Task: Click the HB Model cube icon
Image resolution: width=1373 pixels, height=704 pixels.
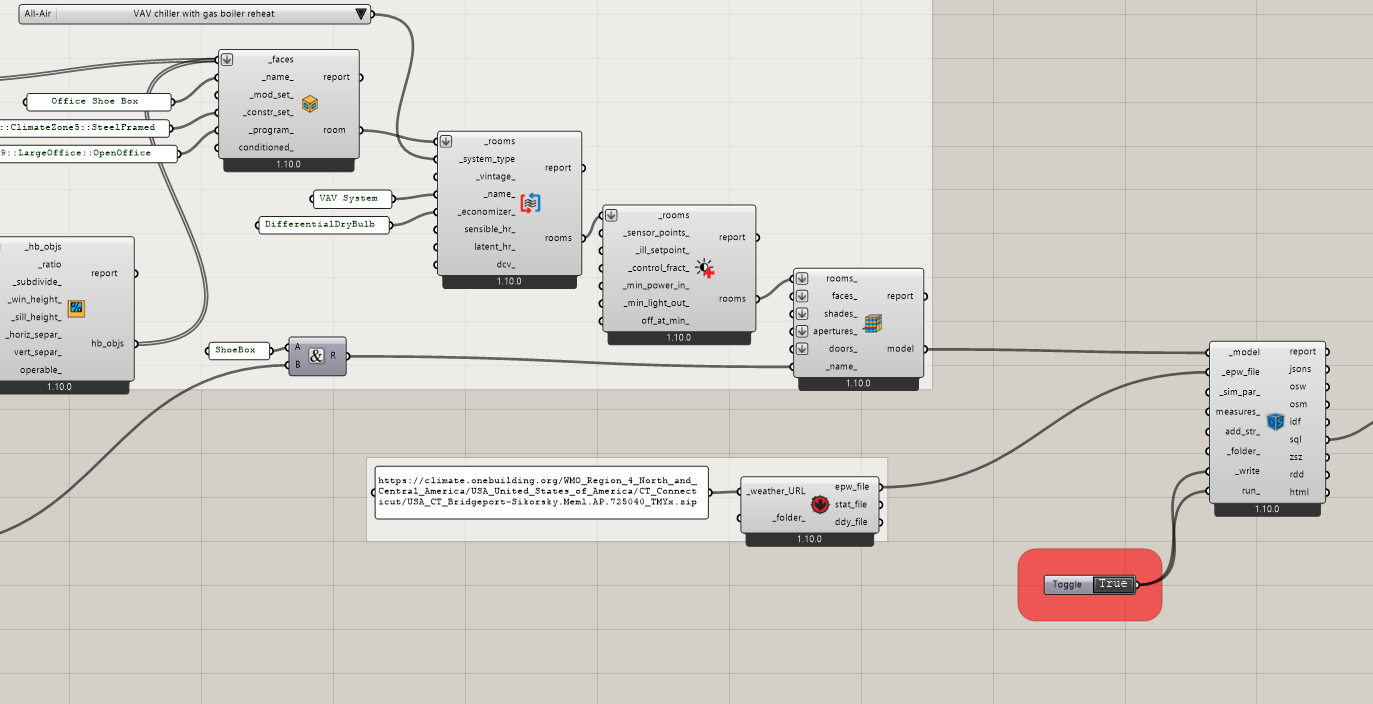Action: 873,322
